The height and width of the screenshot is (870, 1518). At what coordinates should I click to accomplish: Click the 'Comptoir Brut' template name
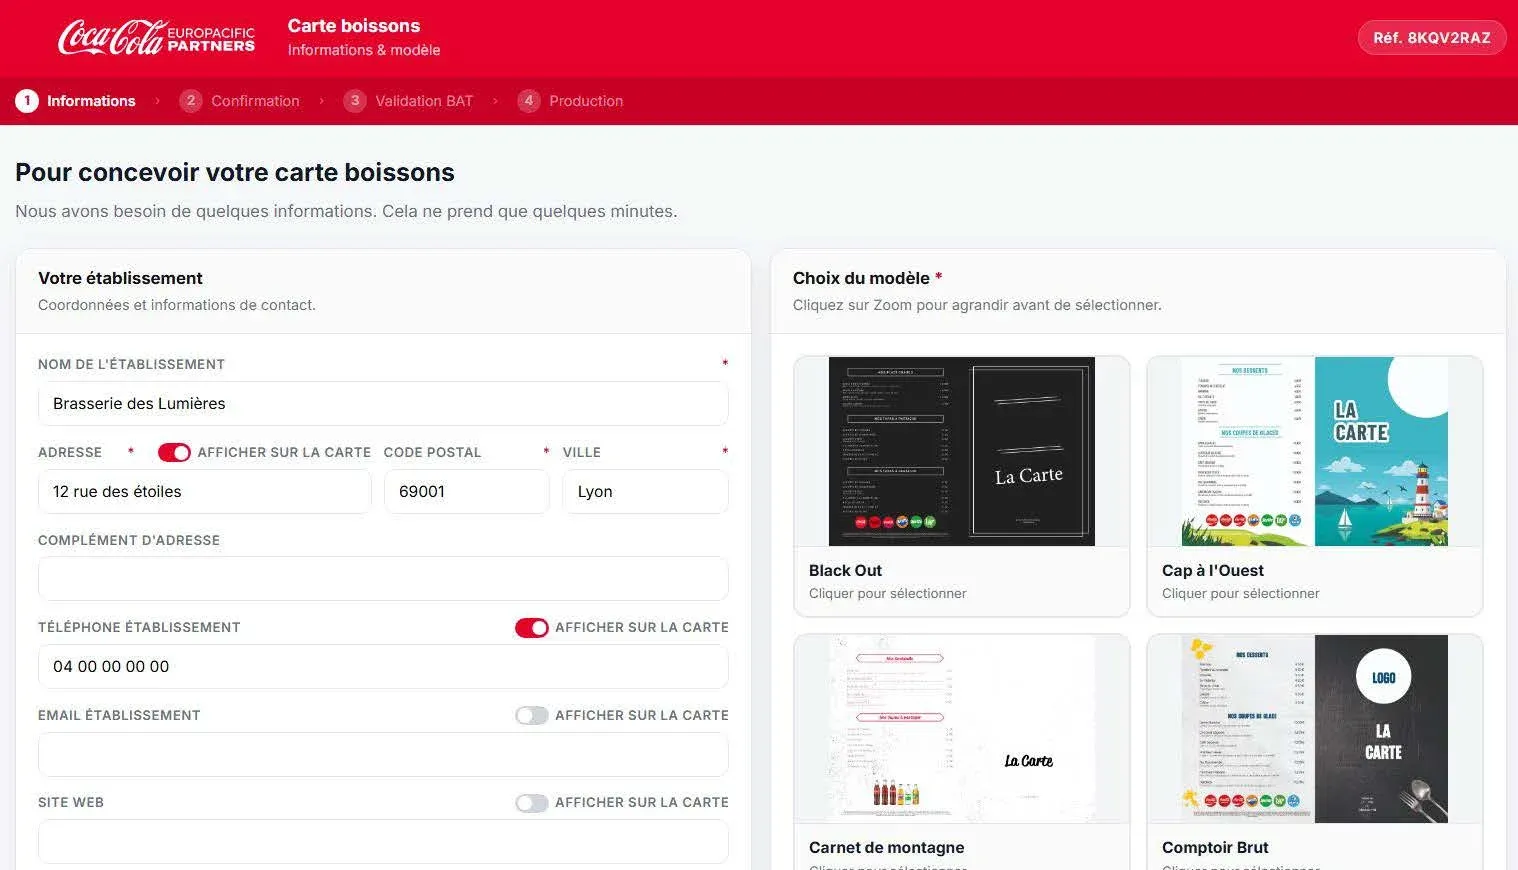click(1215, 848)
